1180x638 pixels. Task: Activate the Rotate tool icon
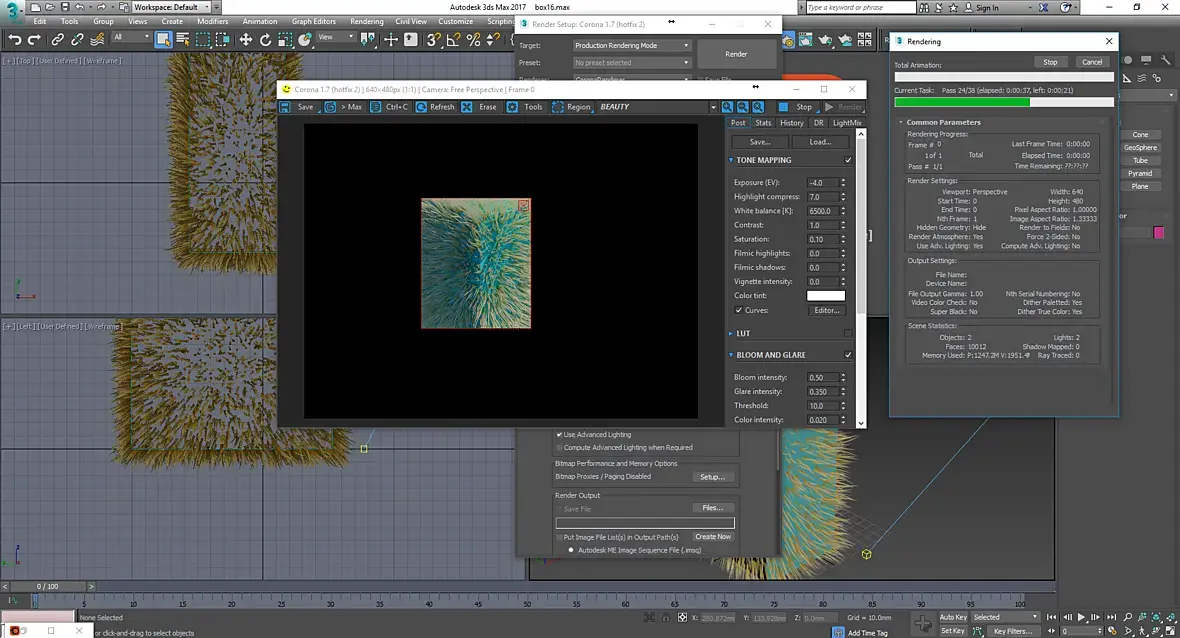(265, 40)
